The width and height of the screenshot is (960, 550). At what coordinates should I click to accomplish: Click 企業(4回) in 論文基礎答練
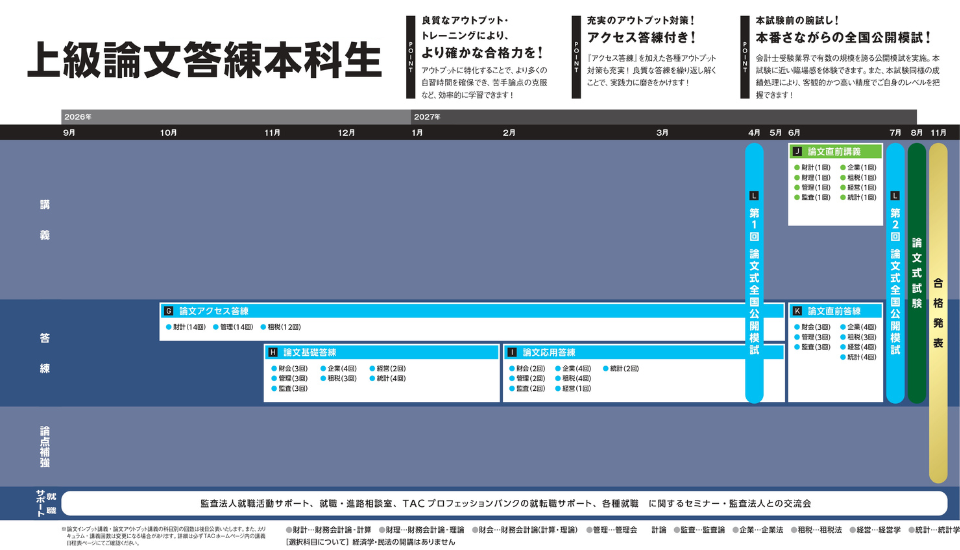[339, 369]
